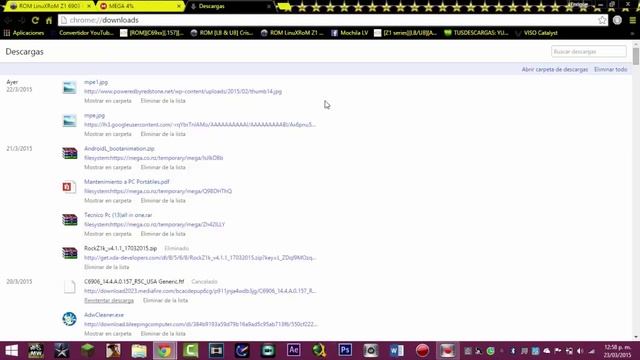Switch to the MEGA 4% tab
Viewport: 640px width, 360px height.
pos(139,6)
